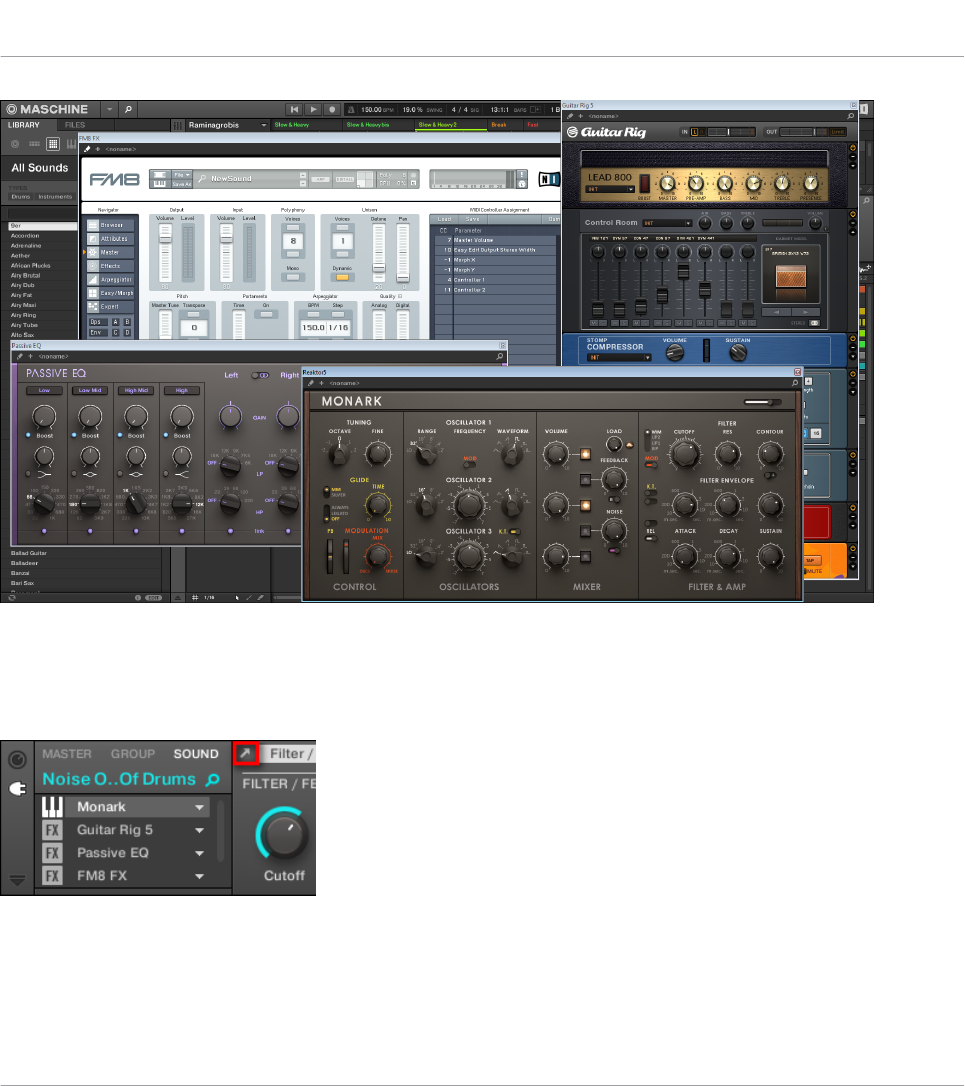Switch to the MASTER tab
Image resolution: width=965 pixels, height=1086 pixels.
pos(67,754)
